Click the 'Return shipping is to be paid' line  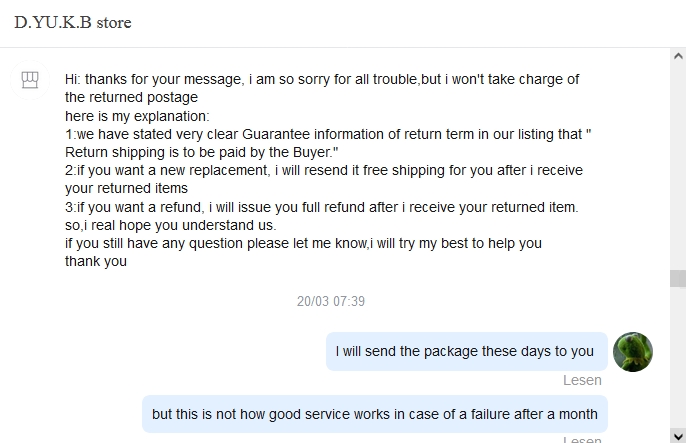coord(202,152)
